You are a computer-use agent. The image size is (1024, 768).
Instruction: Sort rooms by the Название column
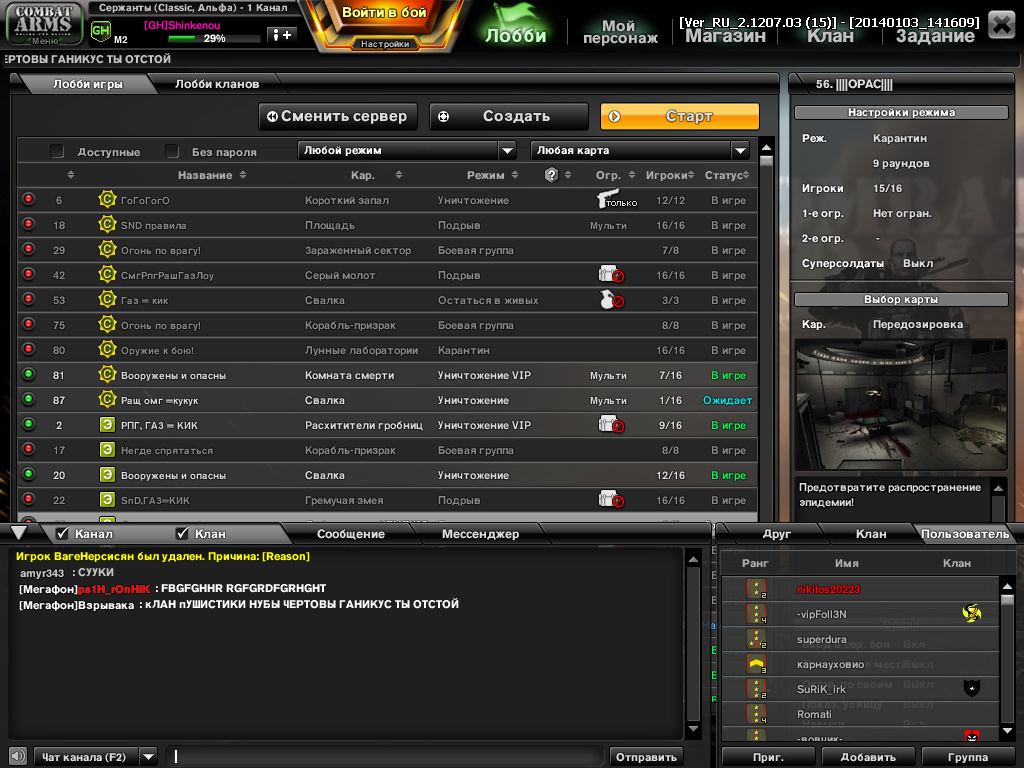click(x=212, y=175)
